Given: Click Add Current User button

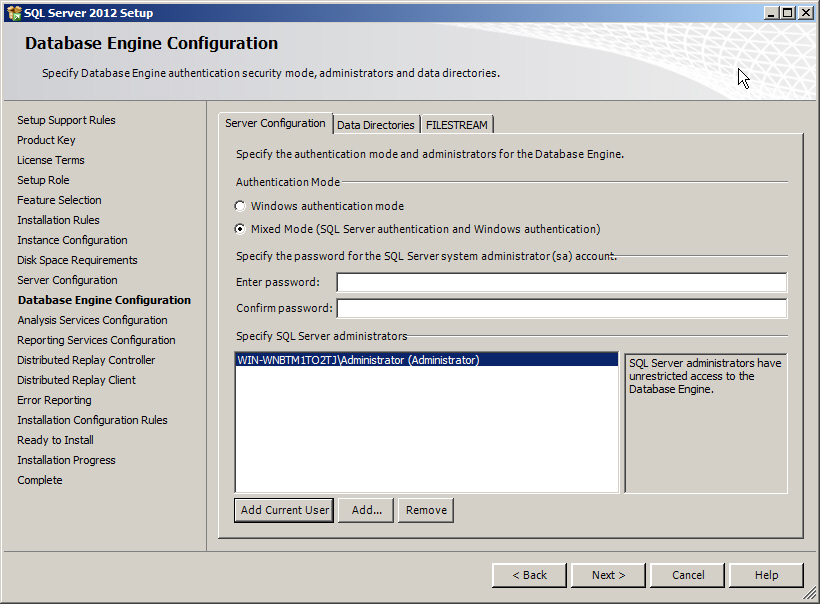Looking at the screenshot, I should (284, 510).
